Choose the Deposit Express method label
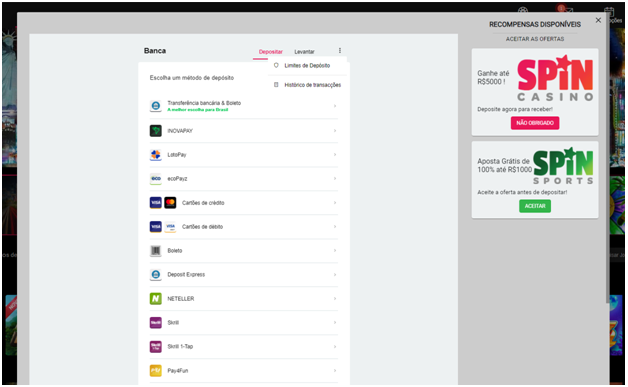Screen dimensions: 628x387 [x=186, y=274]
